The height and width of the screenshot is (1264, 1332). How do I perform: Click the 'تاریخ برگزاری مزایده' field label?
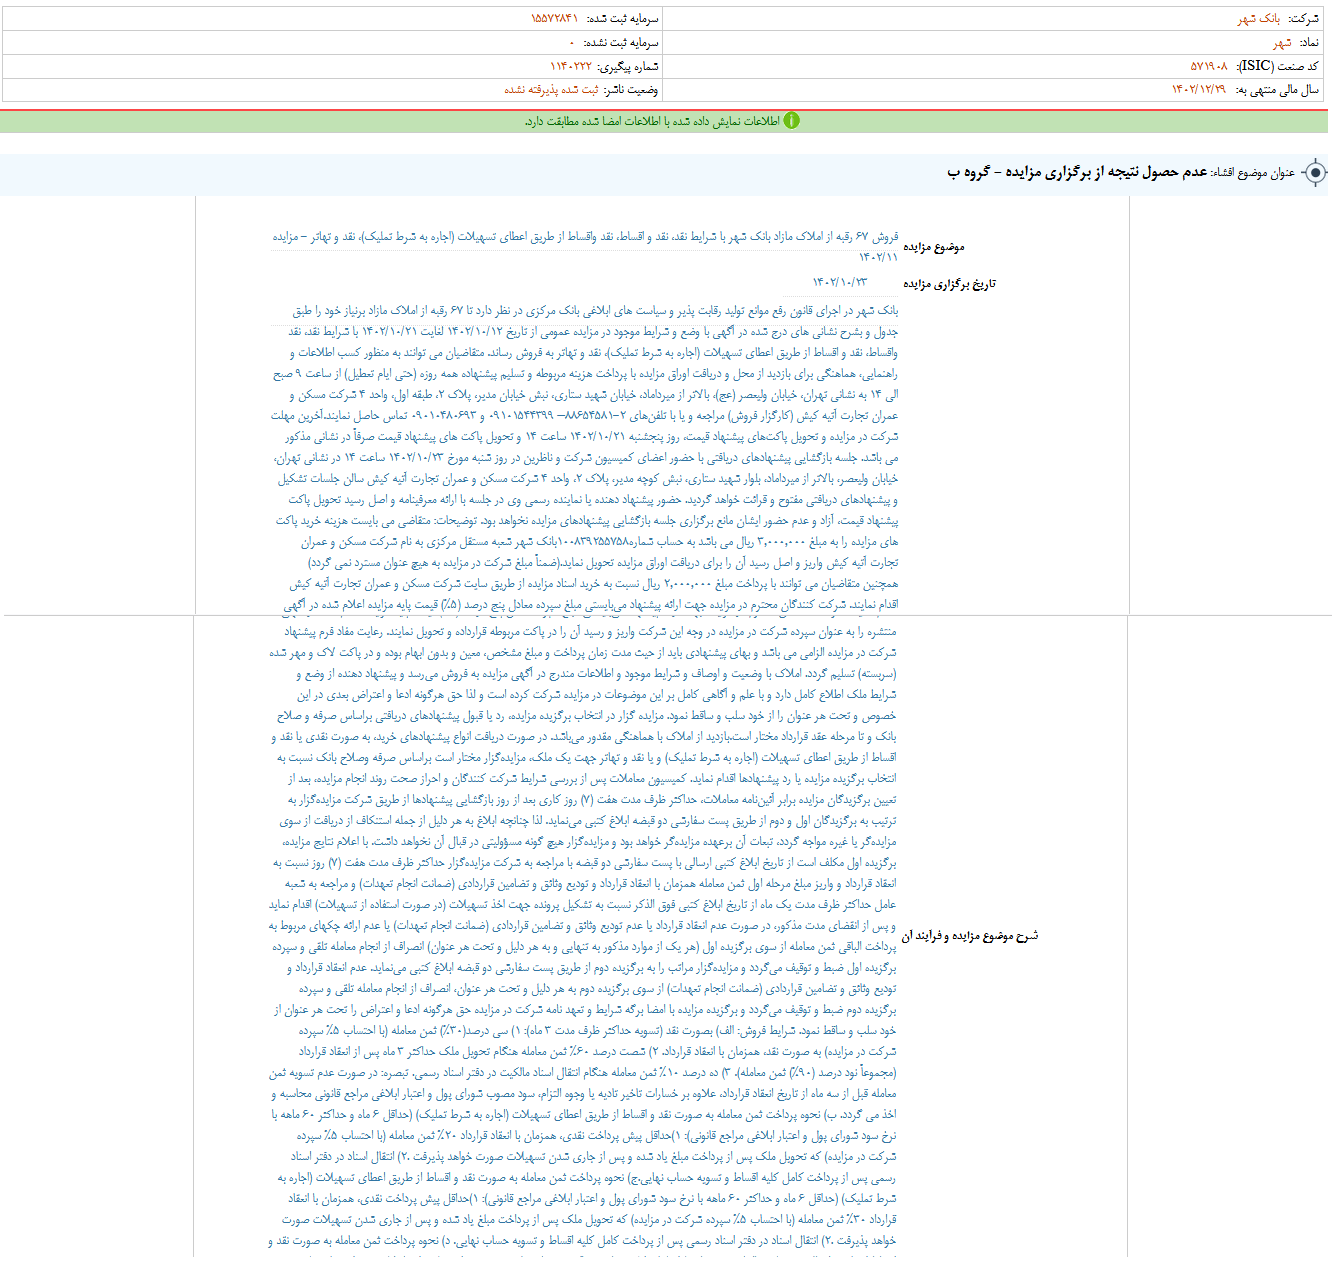(x=949, y=284)
